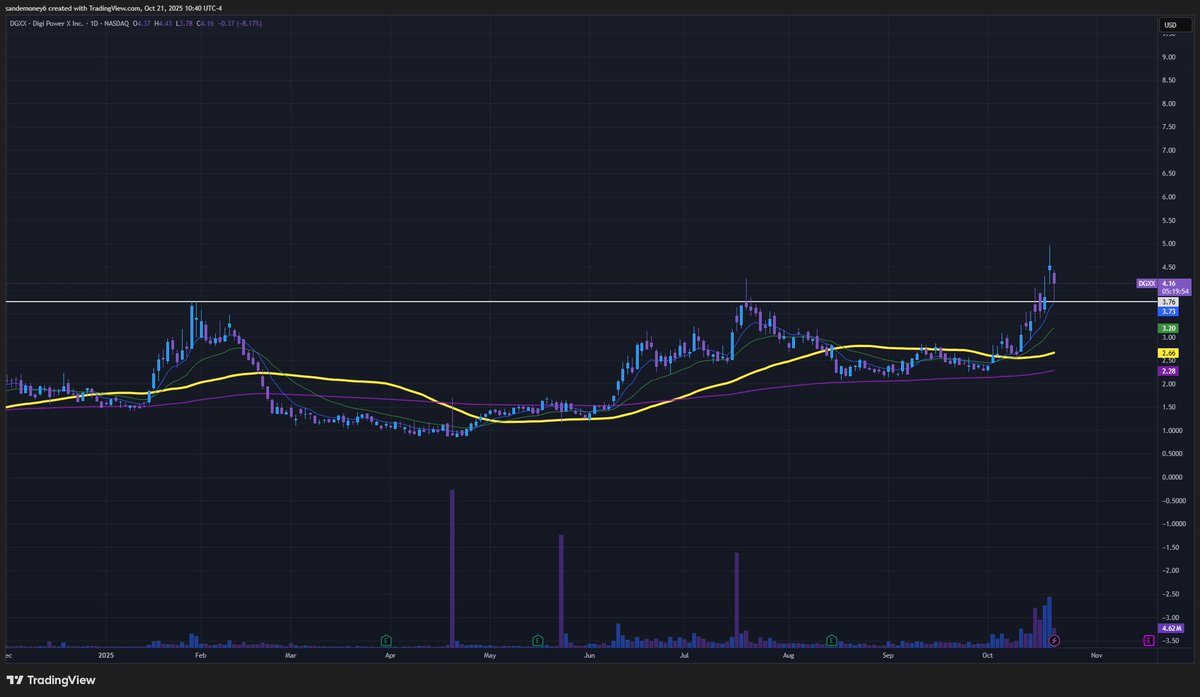Select the green earnings "E" marker below April
Image resolution: width=1200 pixels, height=697 pixels.
click(386, 641)
